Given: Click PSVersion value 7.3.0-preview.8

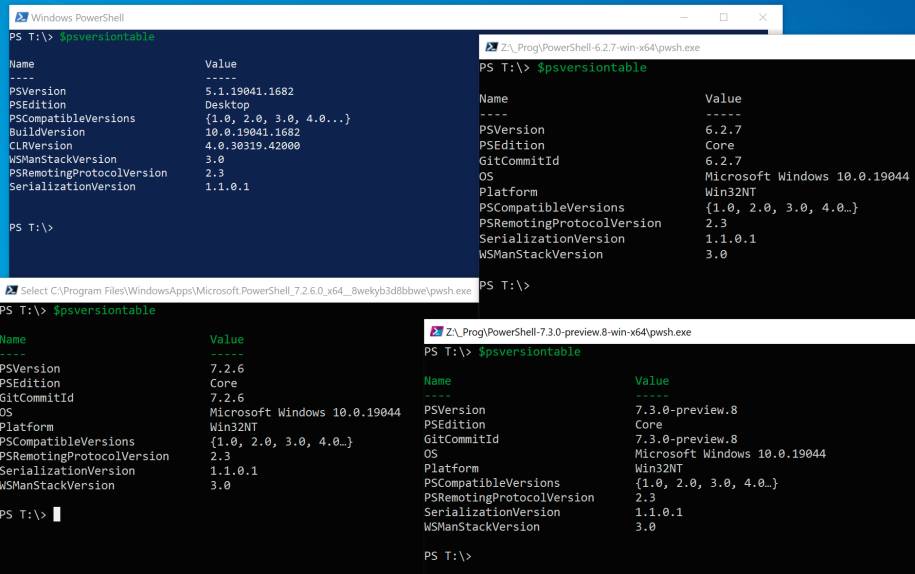Looking at the screenshot, I should point(686,410).
